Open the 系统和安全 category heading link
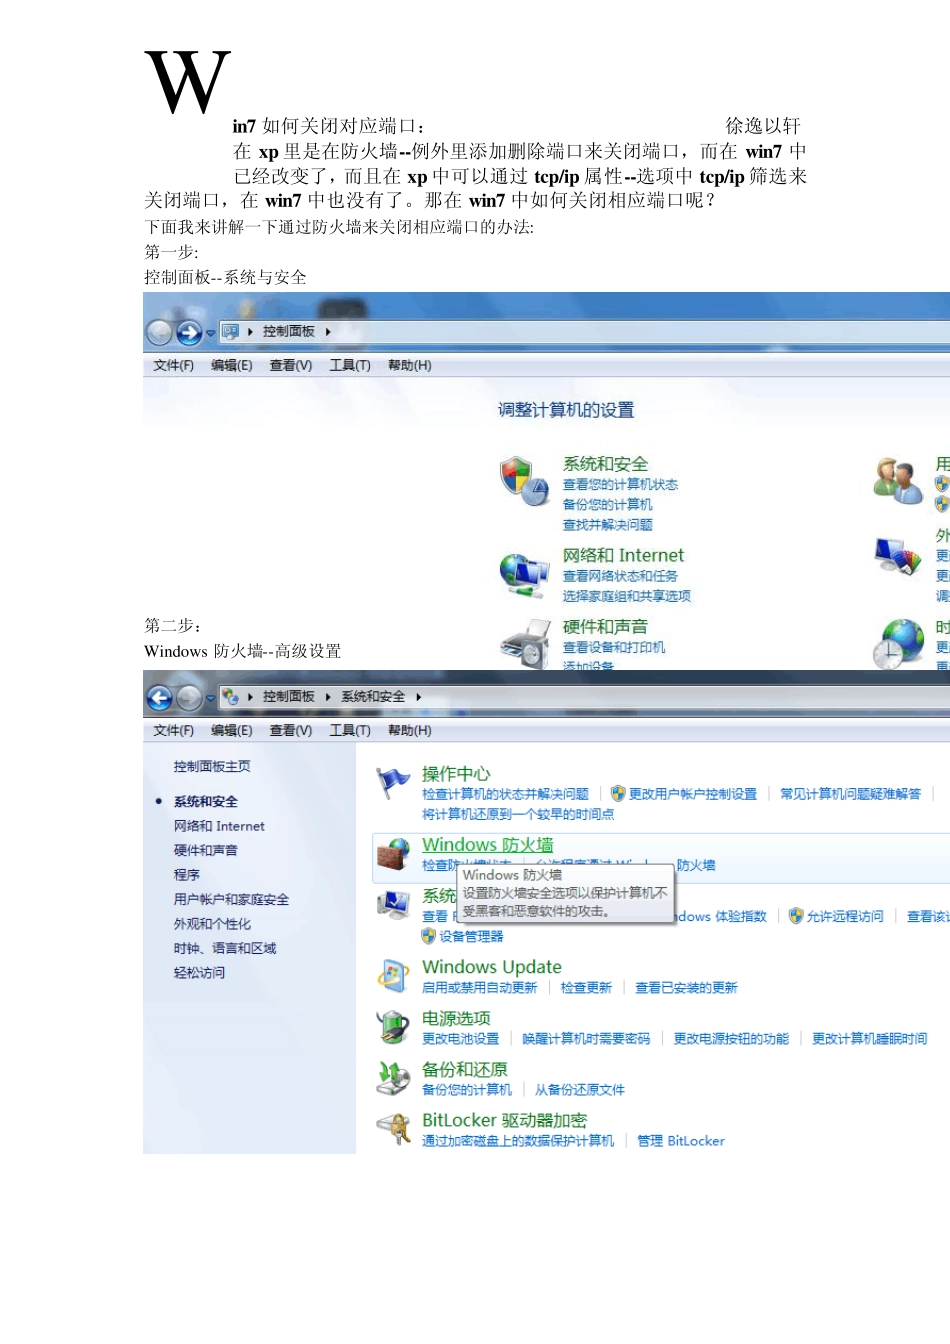 pos(605,464)
